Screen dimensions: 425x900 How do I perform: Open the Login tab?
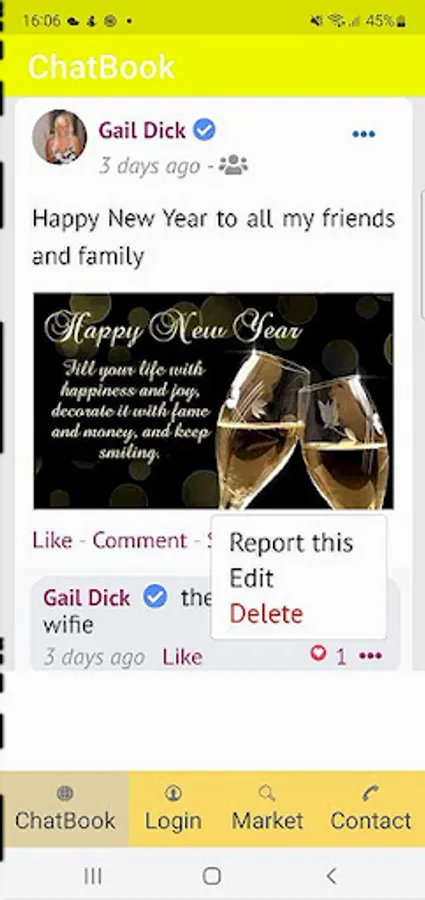[x=173, y=809]
